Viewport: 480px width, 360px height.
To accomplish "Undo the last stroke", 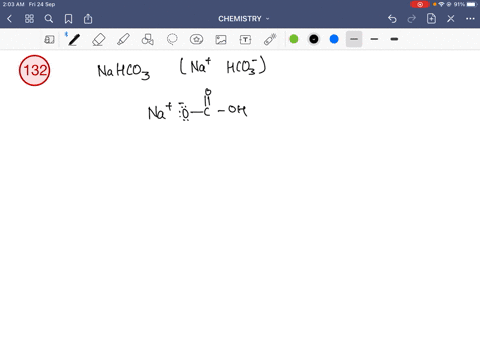I will (392, 19).
